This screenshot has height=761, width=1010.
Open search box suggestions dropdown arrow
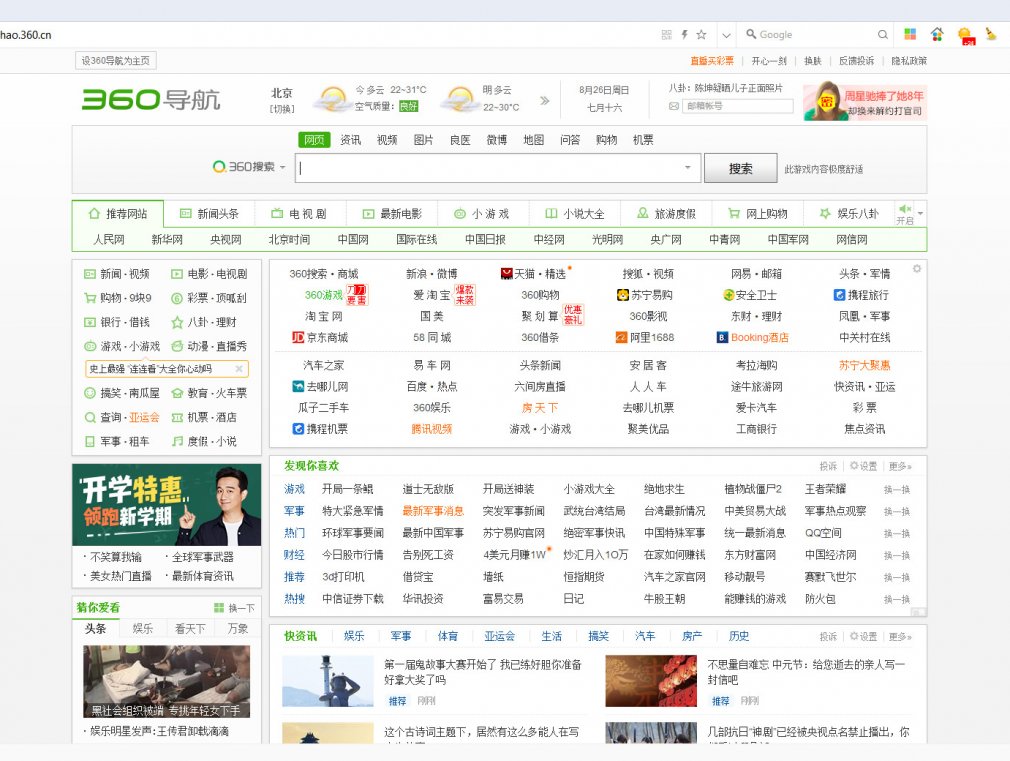pyautogui.click(x=688, y=167)
